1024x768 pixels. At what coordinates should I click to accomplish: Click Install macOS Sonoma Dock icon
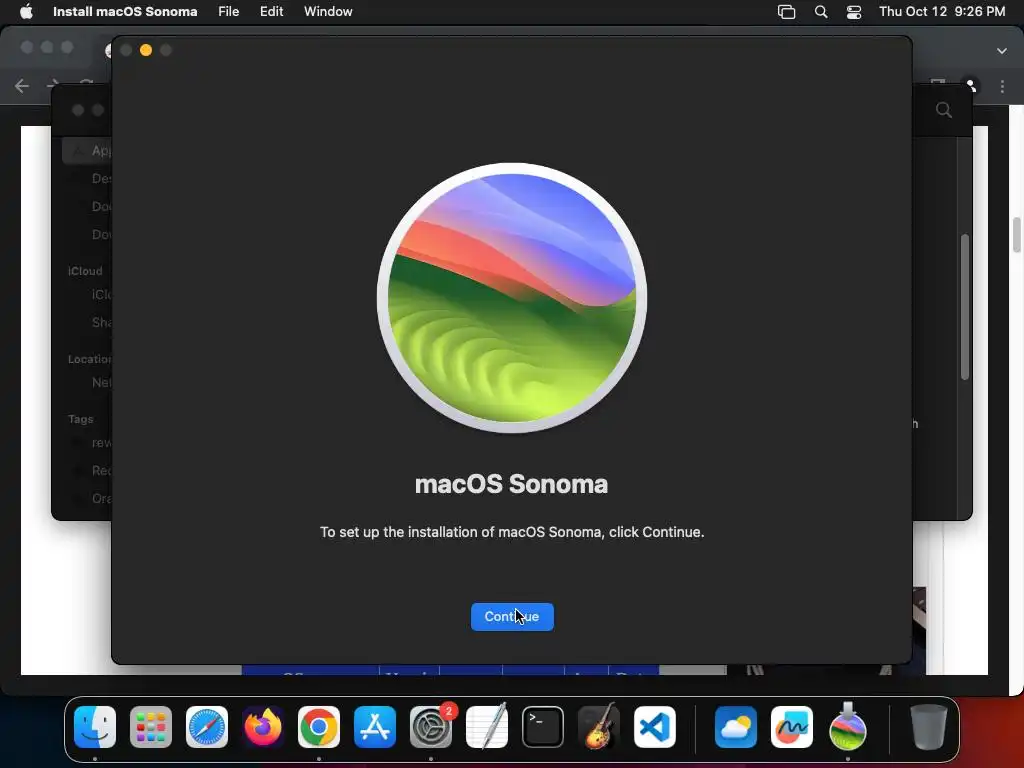(848, 726)
